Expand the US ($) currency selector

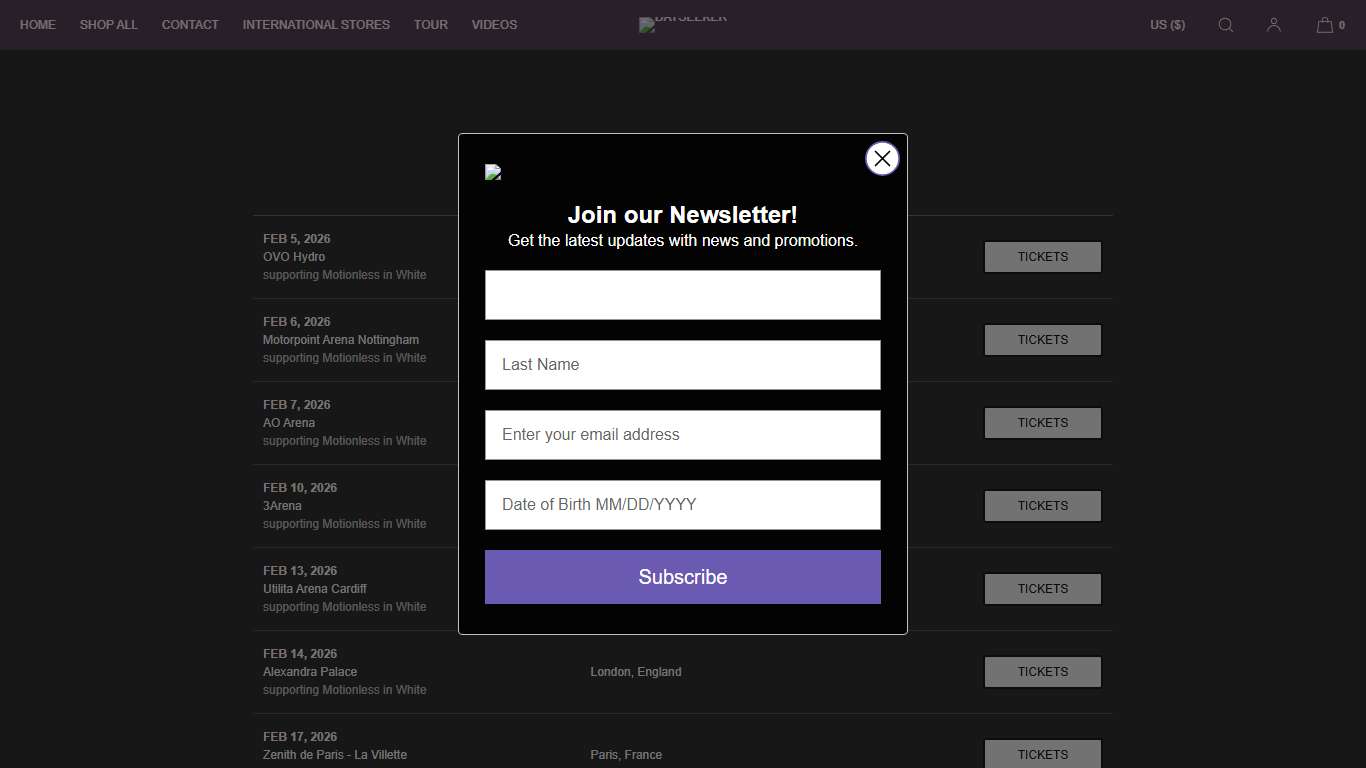pos(1167,25)
